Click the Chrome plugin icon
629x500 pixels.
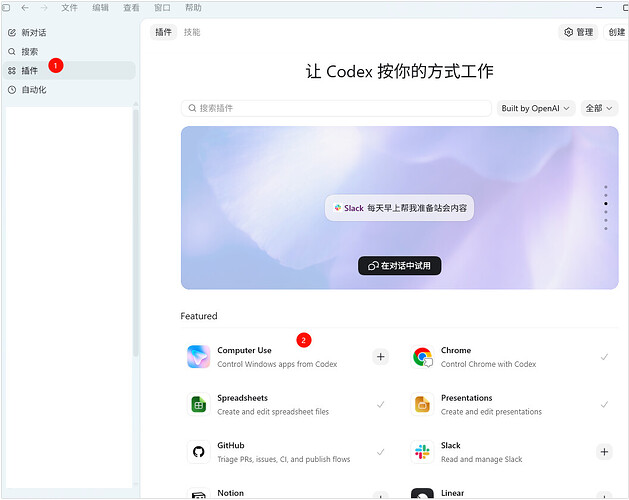point(422,357)
